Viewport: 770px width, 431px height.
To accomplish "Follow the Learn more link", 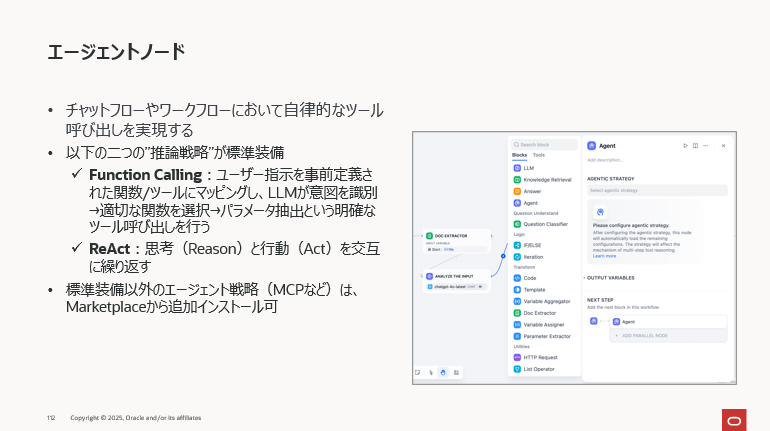I will pyautogui.click(x=604, y=256).
